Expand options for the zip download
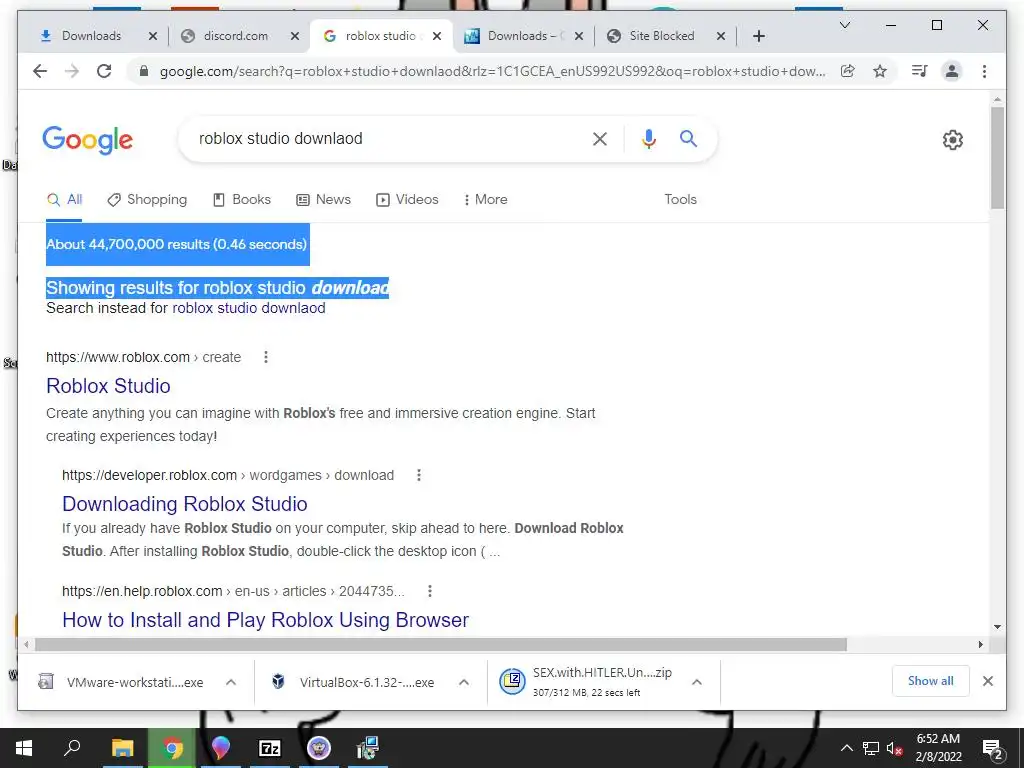The width and height of the screenshot is (1024, 768). [x=697, y=682]
